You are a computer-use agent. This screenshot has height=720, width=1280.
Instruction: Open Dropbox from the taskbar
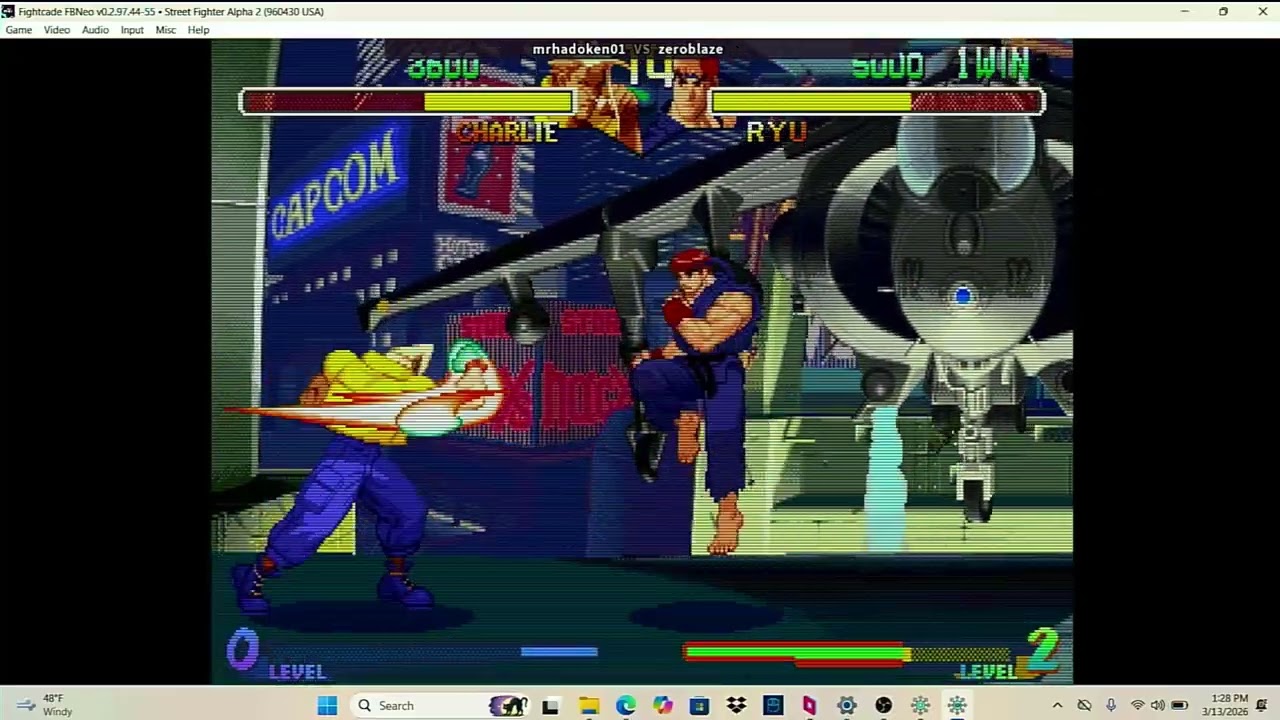click(737, 706)
